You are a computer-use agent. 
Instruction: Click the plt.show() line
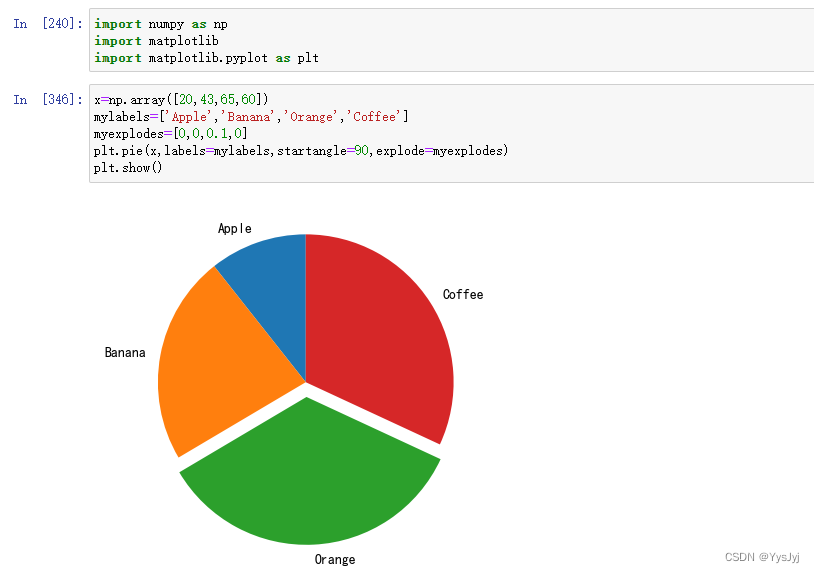click(128, 168)
